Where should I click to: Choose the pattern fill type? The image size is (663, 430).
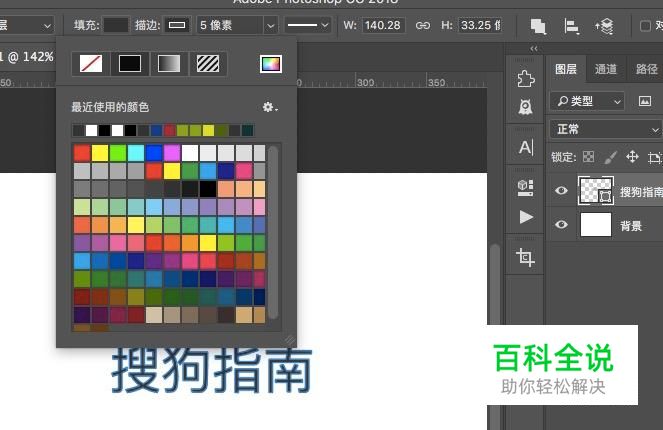[208, 64]
